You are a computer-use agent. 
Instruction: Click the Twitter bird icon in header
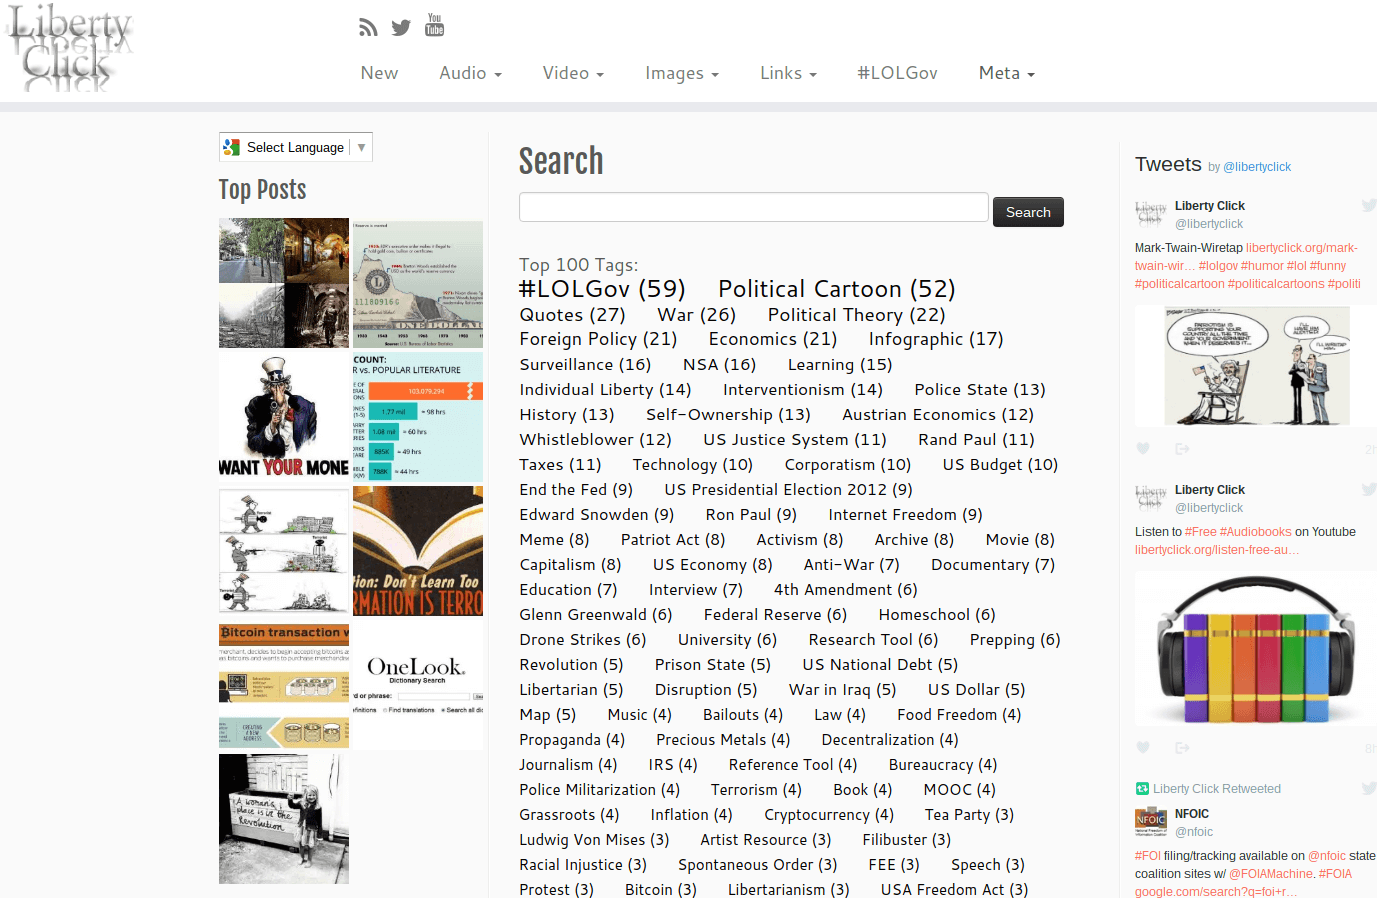[401, 28]
